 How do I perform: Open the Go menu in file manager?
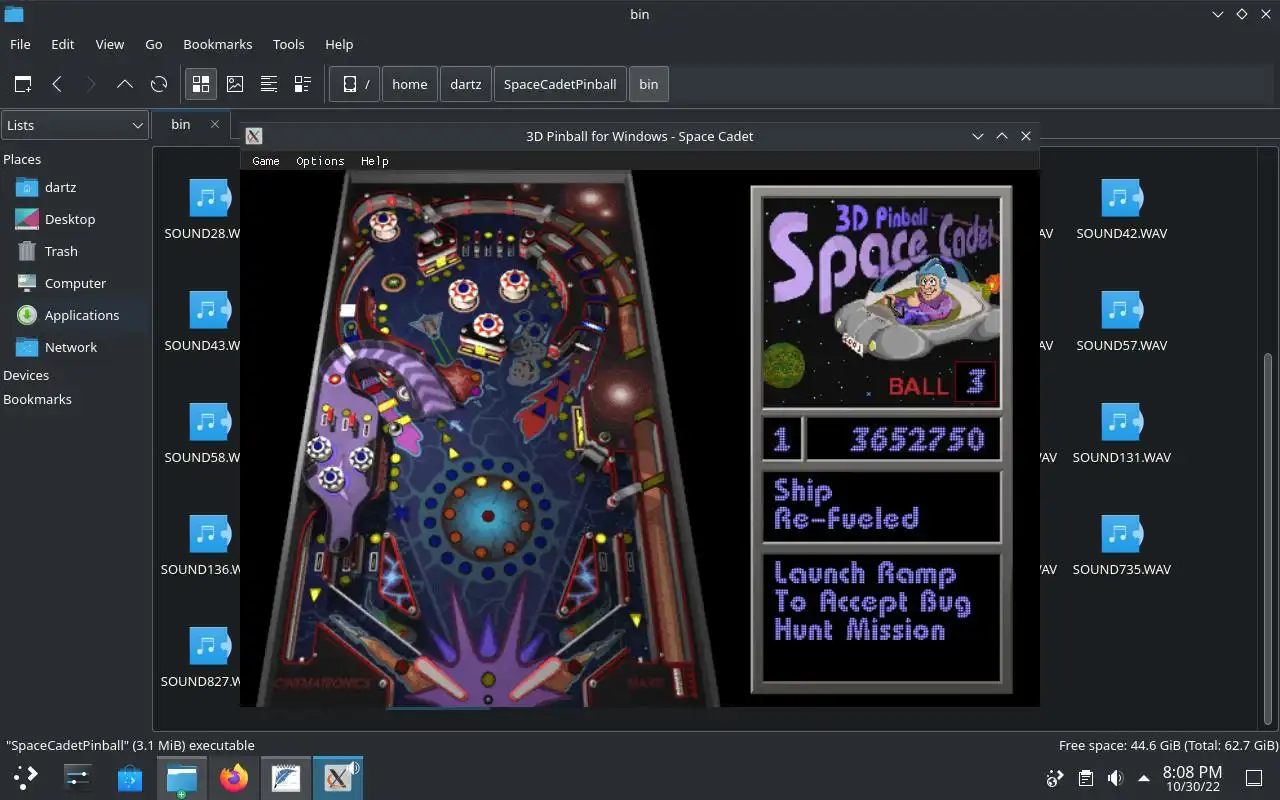click(x=154, y=44)
